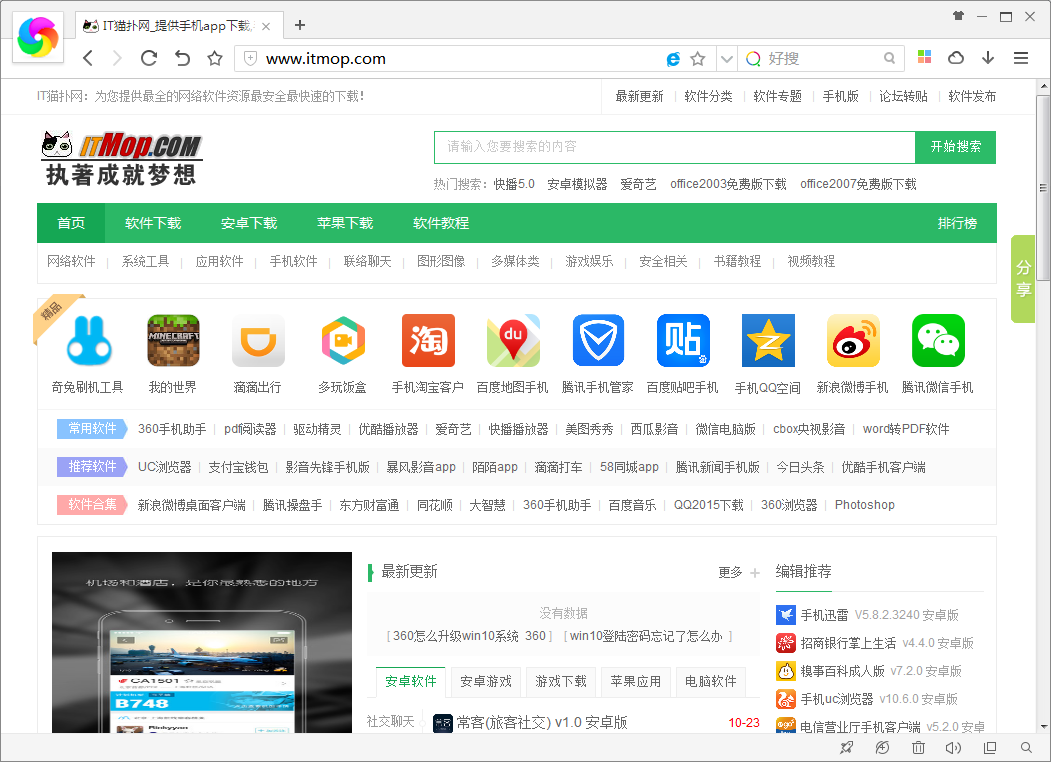This screenshot has height=762, width=1051.
Task: Open the colorful apps grid icon
Action: (924, 58)
